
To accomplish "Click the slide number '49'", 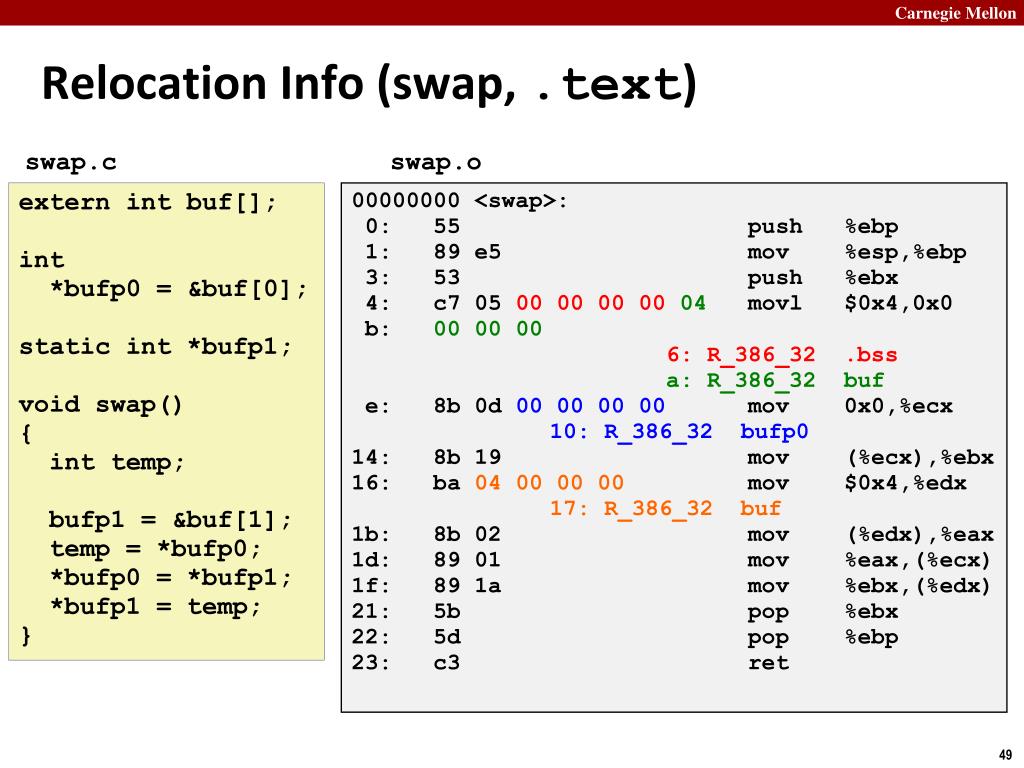I will click(1005, 754).
